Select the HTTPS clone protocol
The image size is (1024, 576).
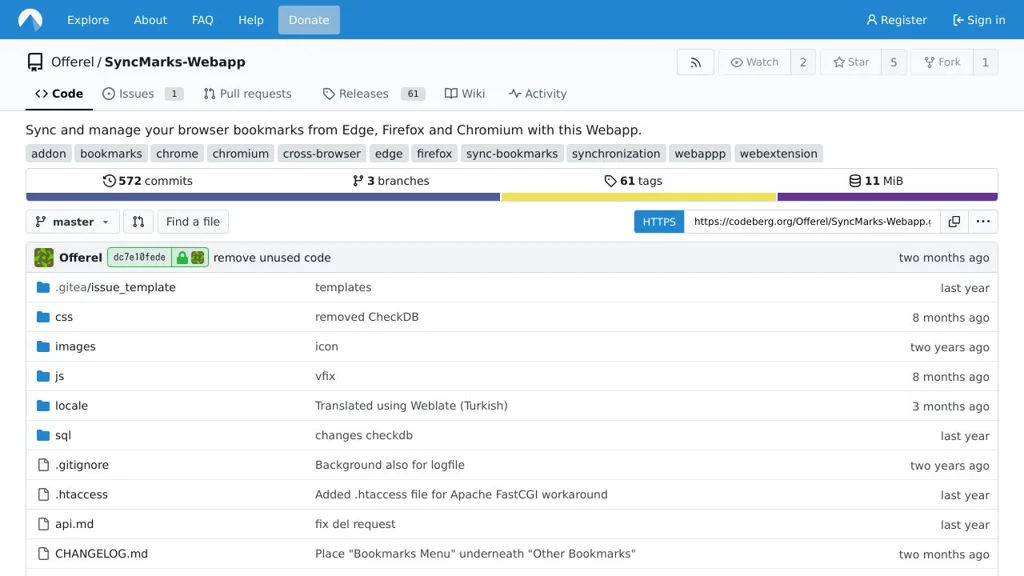click(x=659, y=222)
